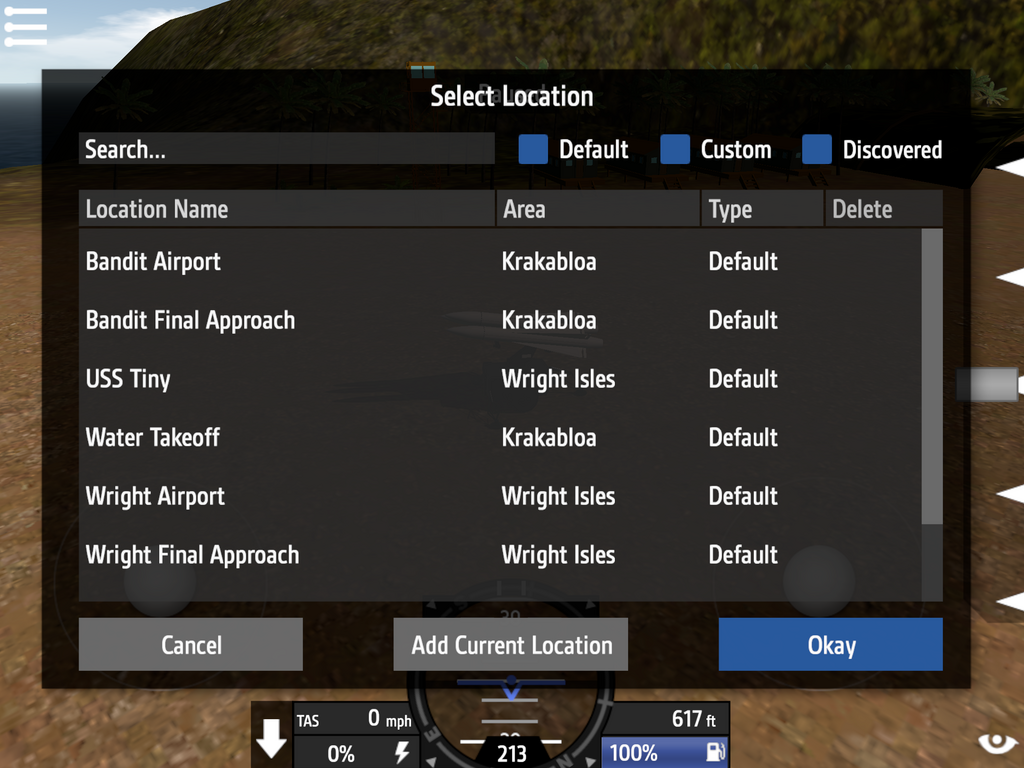Cancel the location selection
The width and height of the screenshot is (1024, 768).
[191, 645]
